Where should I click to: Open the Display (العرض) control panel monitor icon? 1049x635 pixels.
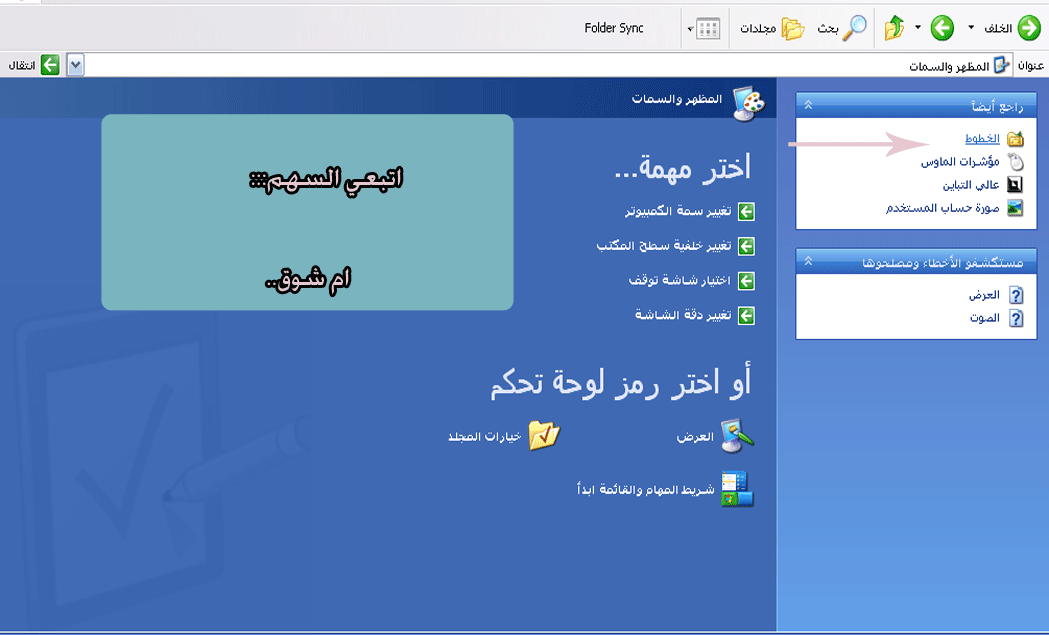click(738, 436)
